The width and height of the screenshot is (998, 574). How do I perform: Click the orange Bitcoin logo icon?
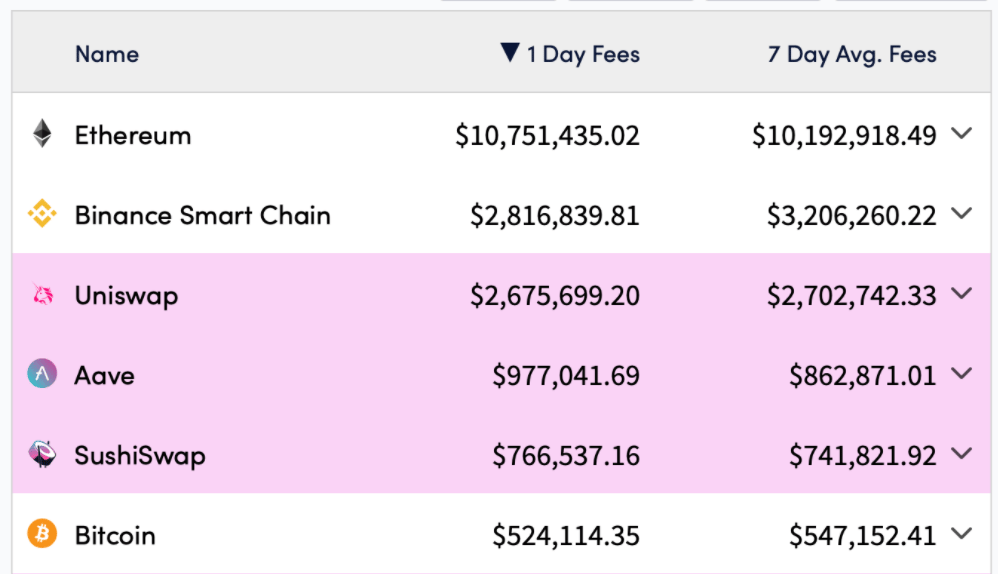click(x=42, y=535)
